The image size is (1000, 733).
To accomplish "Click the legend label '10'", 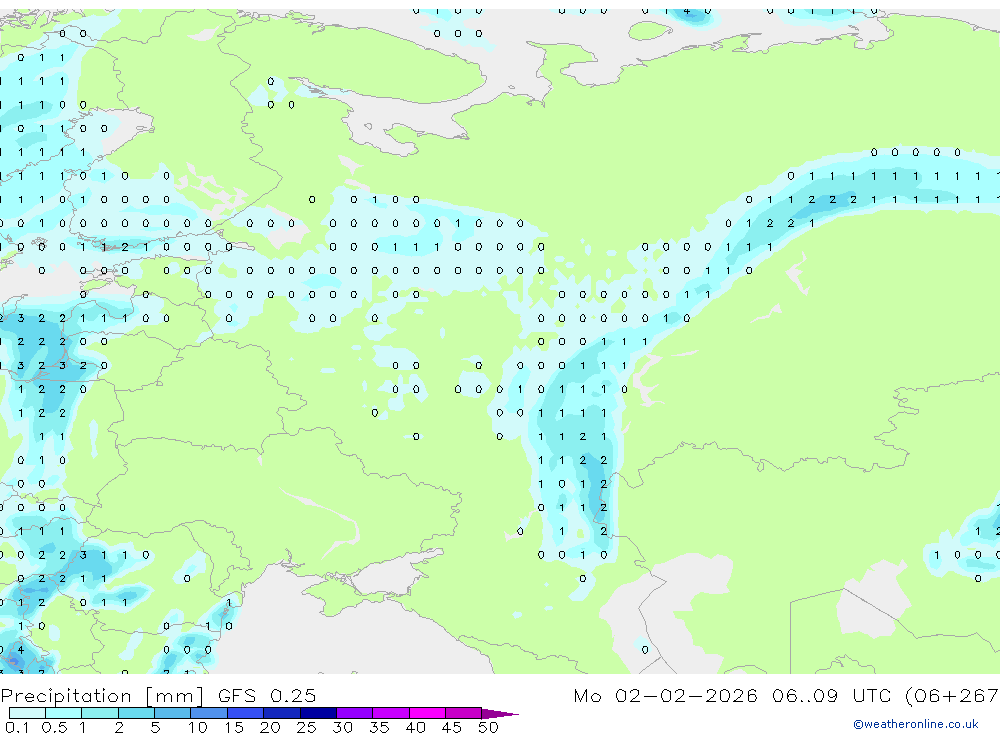I will pos(197,727).
